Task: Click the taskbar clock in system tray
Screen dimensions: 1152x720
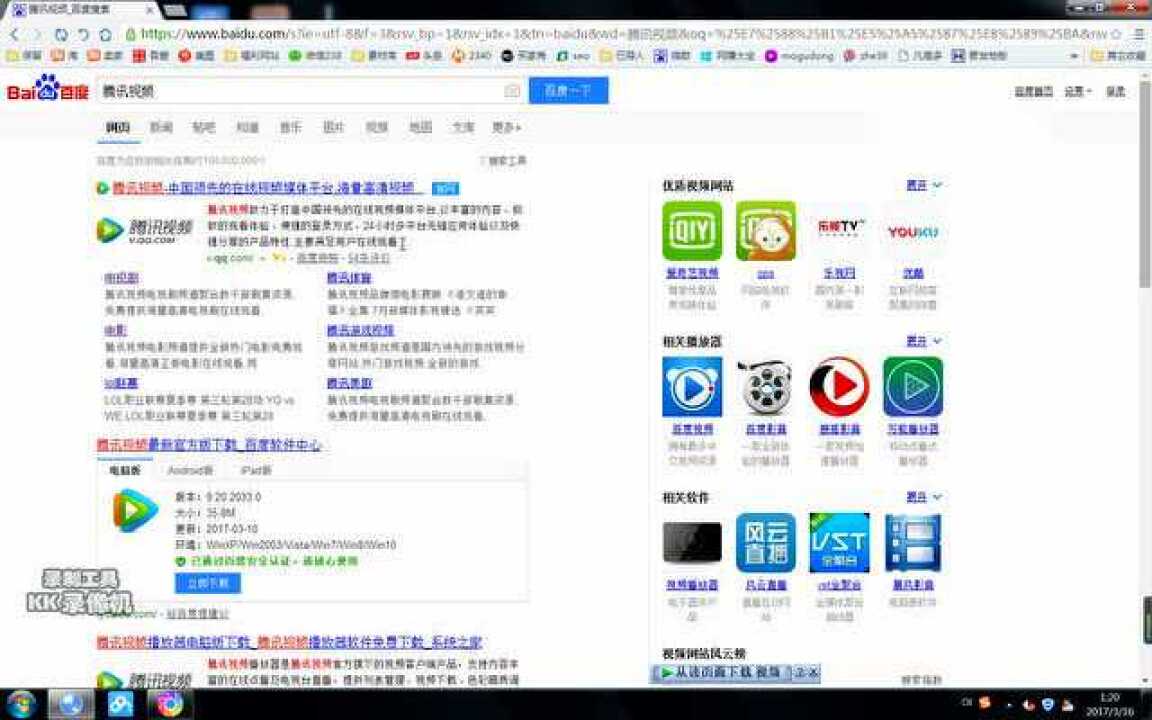Action: pos(1109,705)
